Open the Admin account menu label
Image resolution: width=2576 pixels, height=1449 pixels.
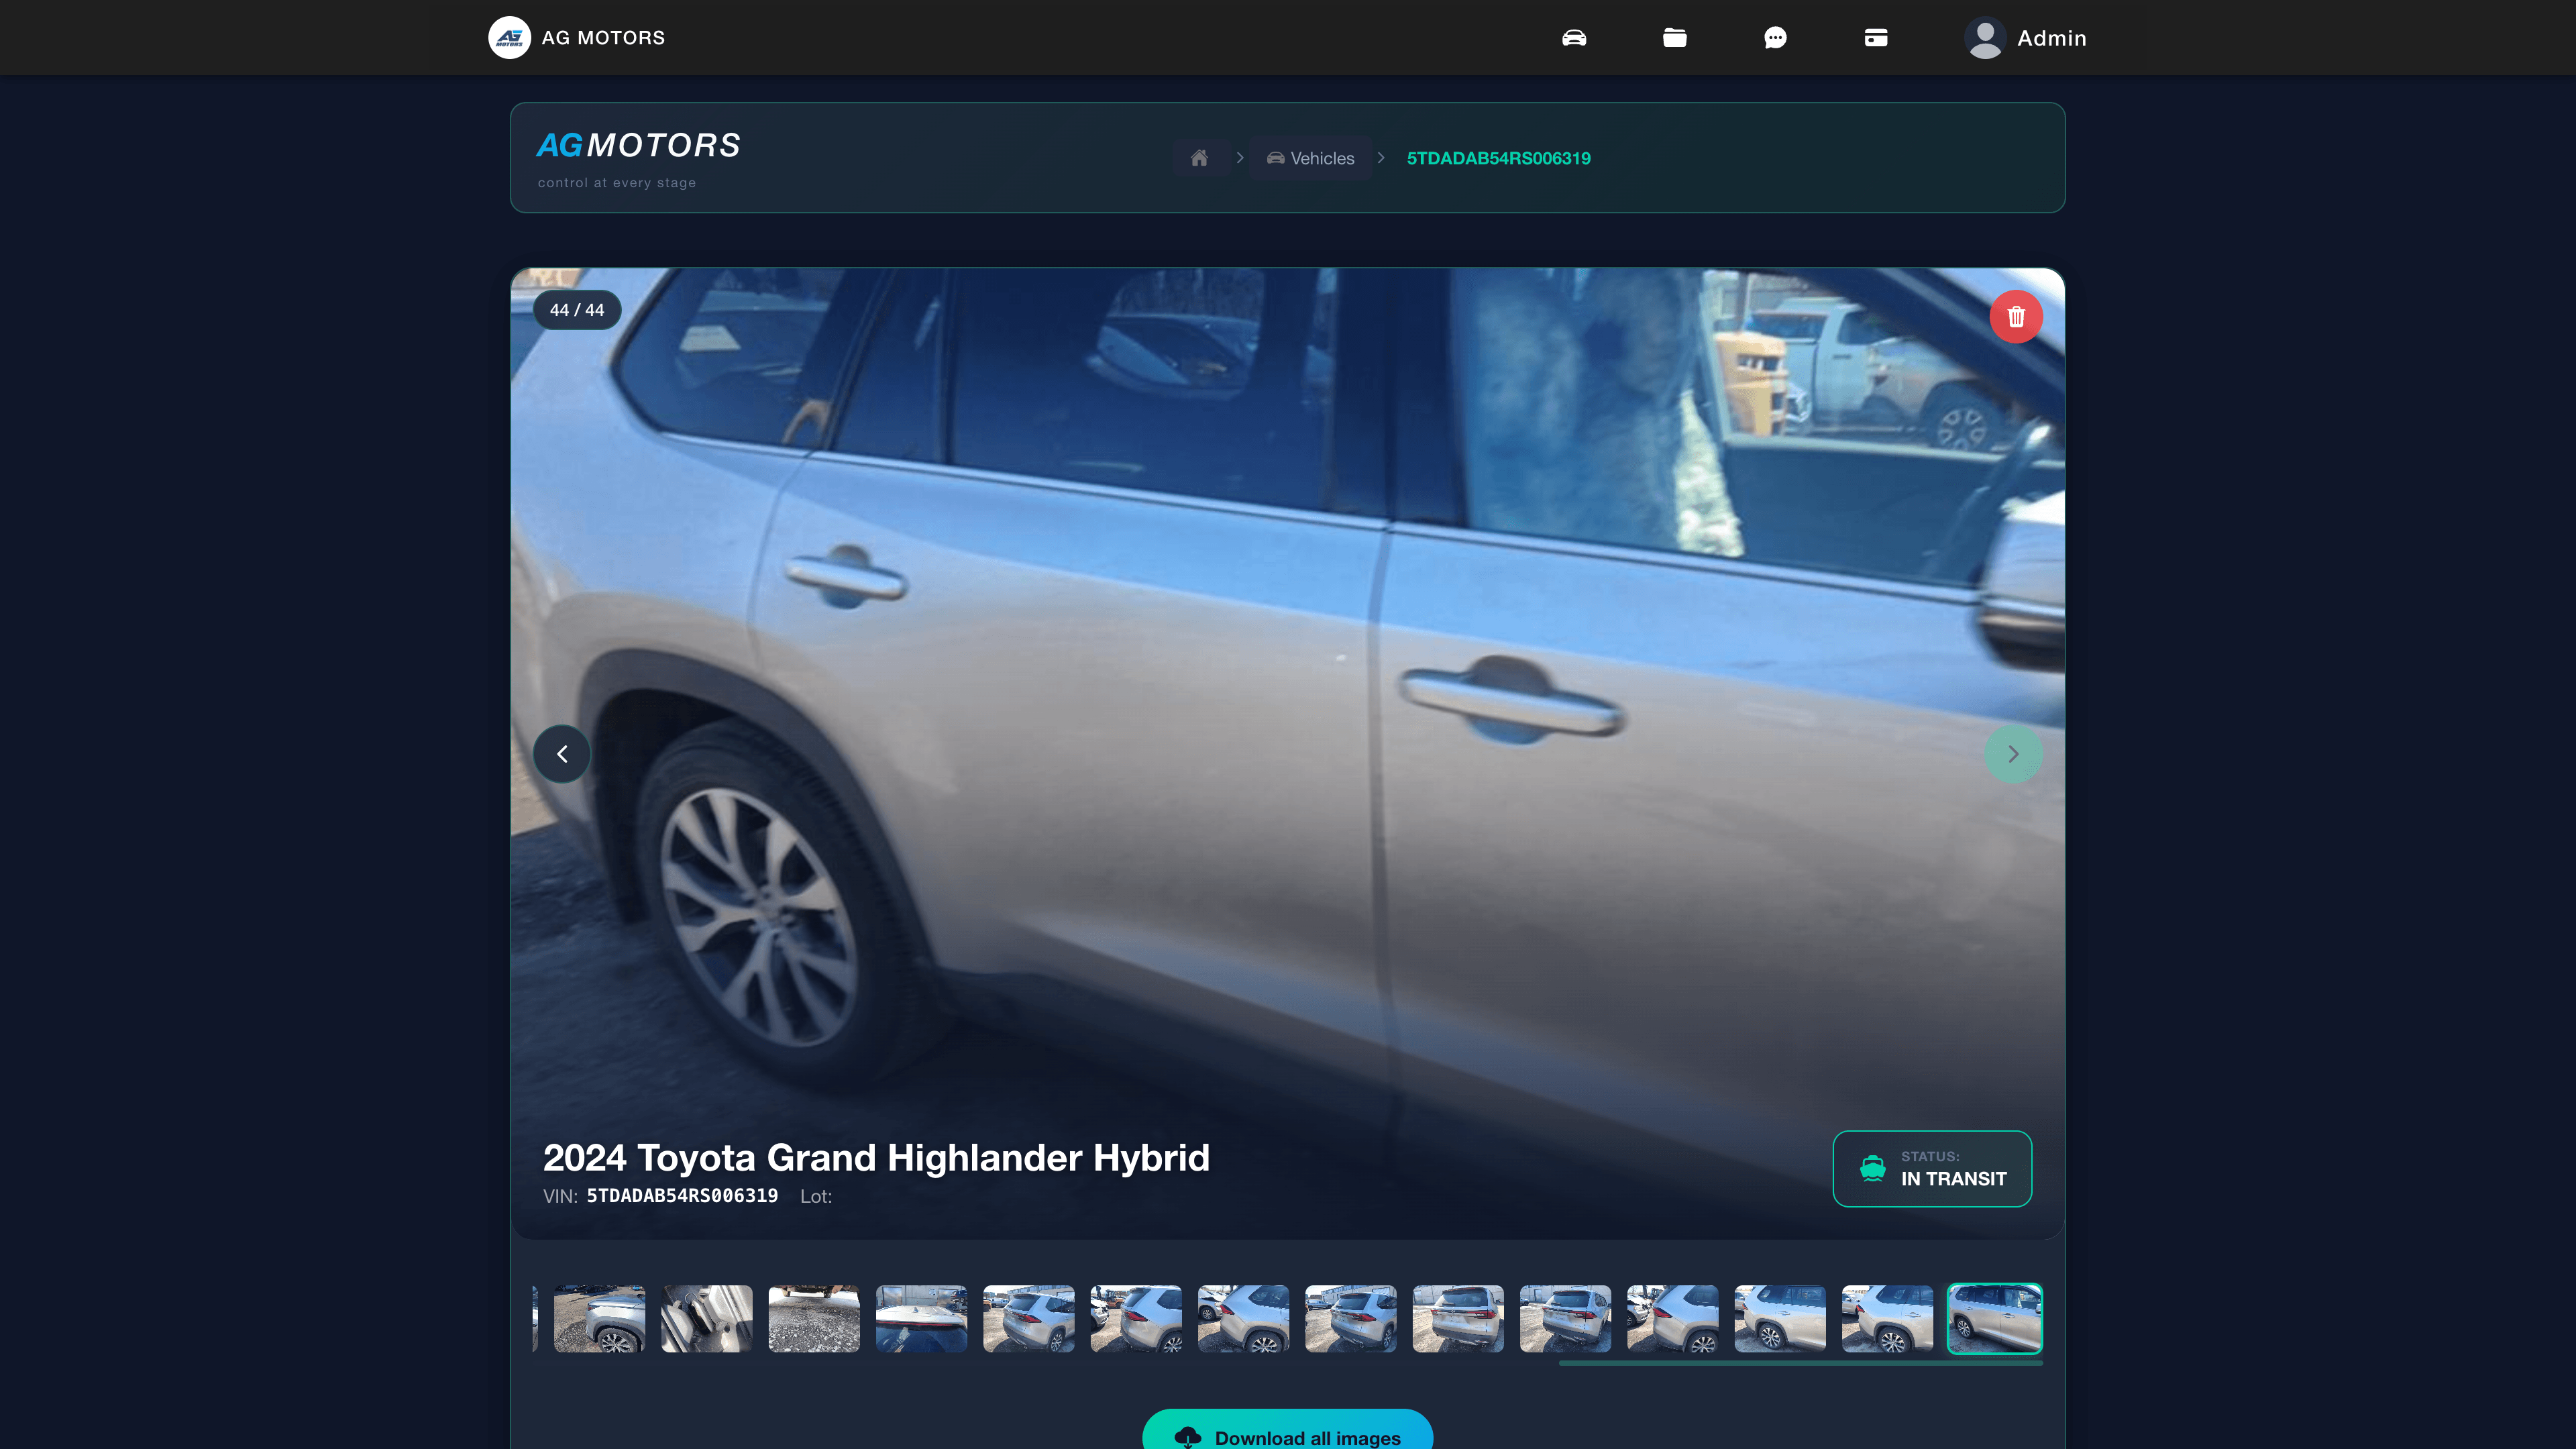pyautogui.click(x=2052, y=38)
